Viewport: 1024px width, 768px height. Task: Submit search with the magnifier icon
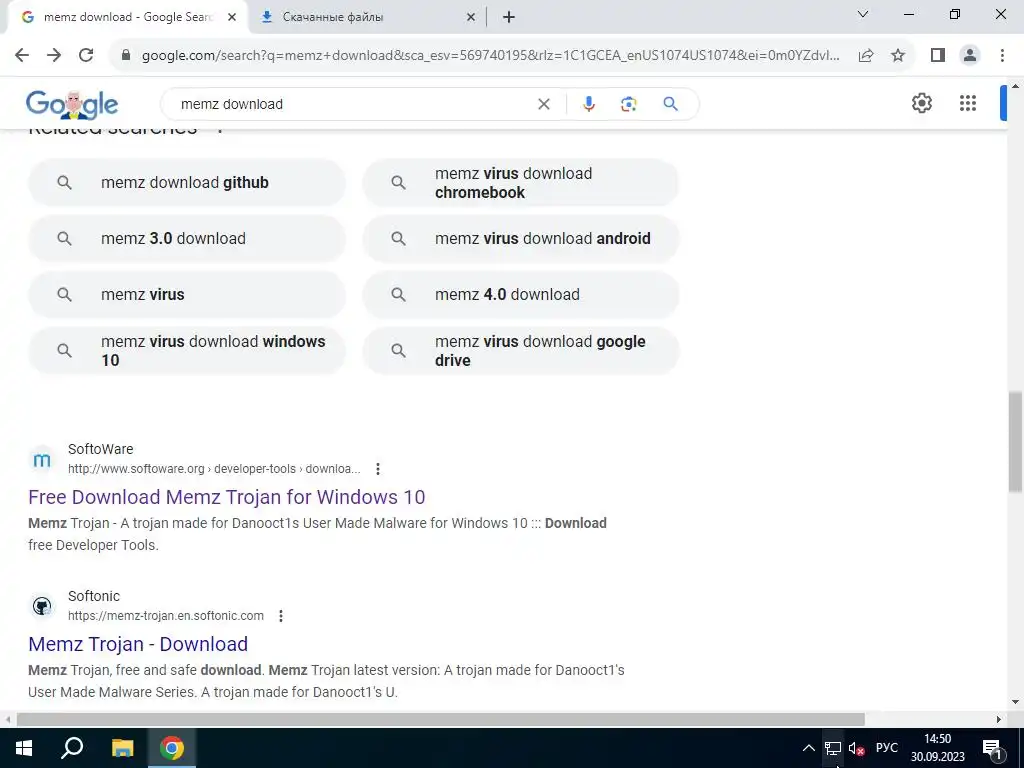pyautogui.click(x=670, y=104)
